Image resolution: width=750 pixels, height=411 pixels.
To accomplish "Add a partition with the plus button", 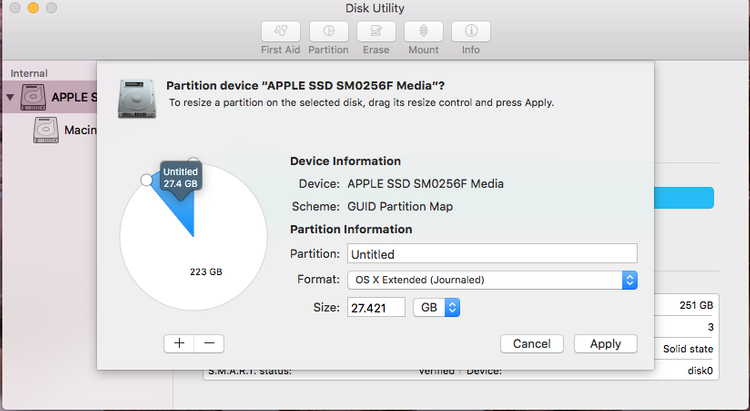I will pyautogui.click(x=179, y=344).
